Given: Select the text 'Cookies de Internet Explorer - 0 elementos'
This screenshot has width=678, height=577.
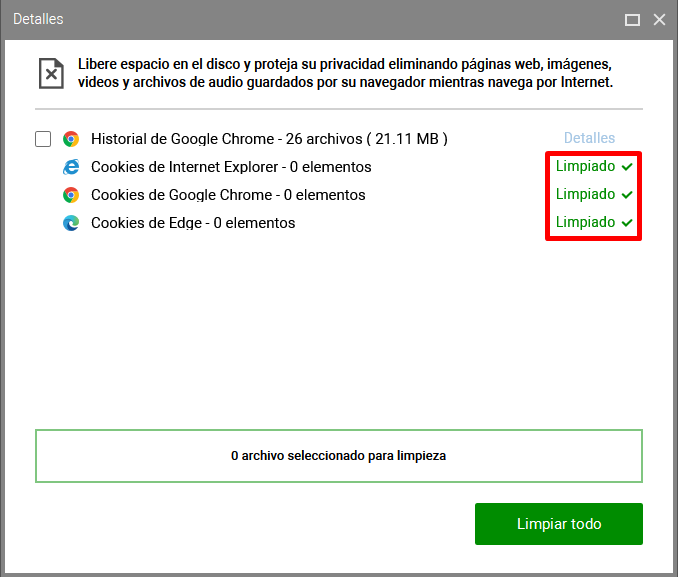Looking at the screenshot, I should pos(231,167).
